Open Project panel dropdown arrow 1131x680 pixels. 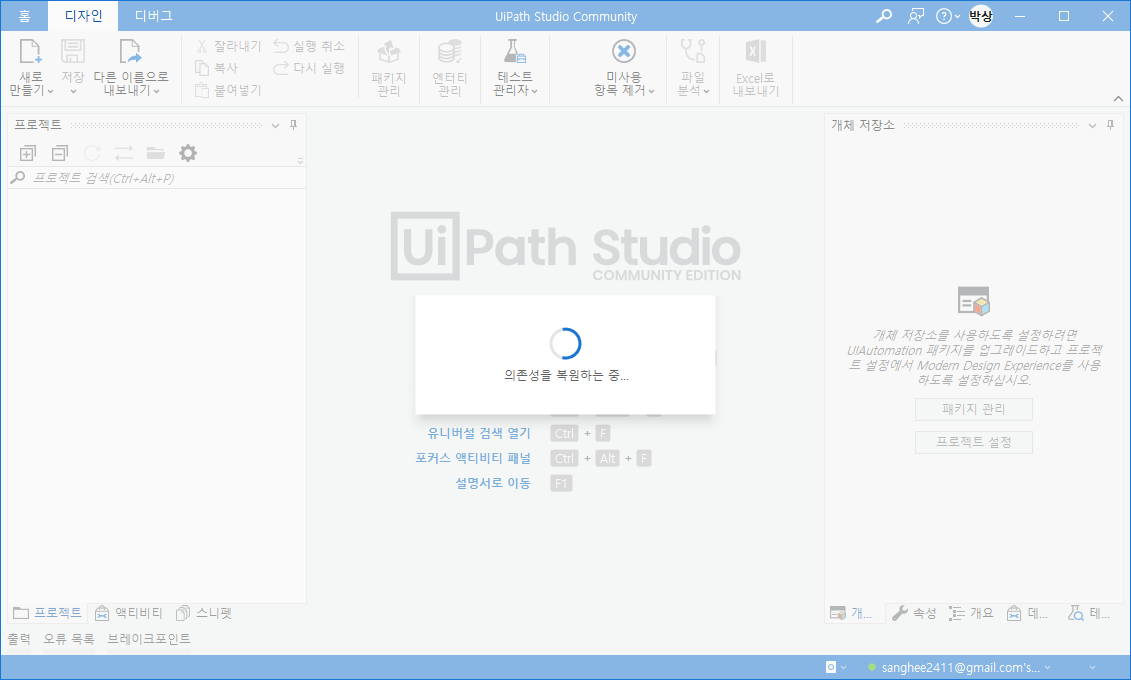(276, 125)
